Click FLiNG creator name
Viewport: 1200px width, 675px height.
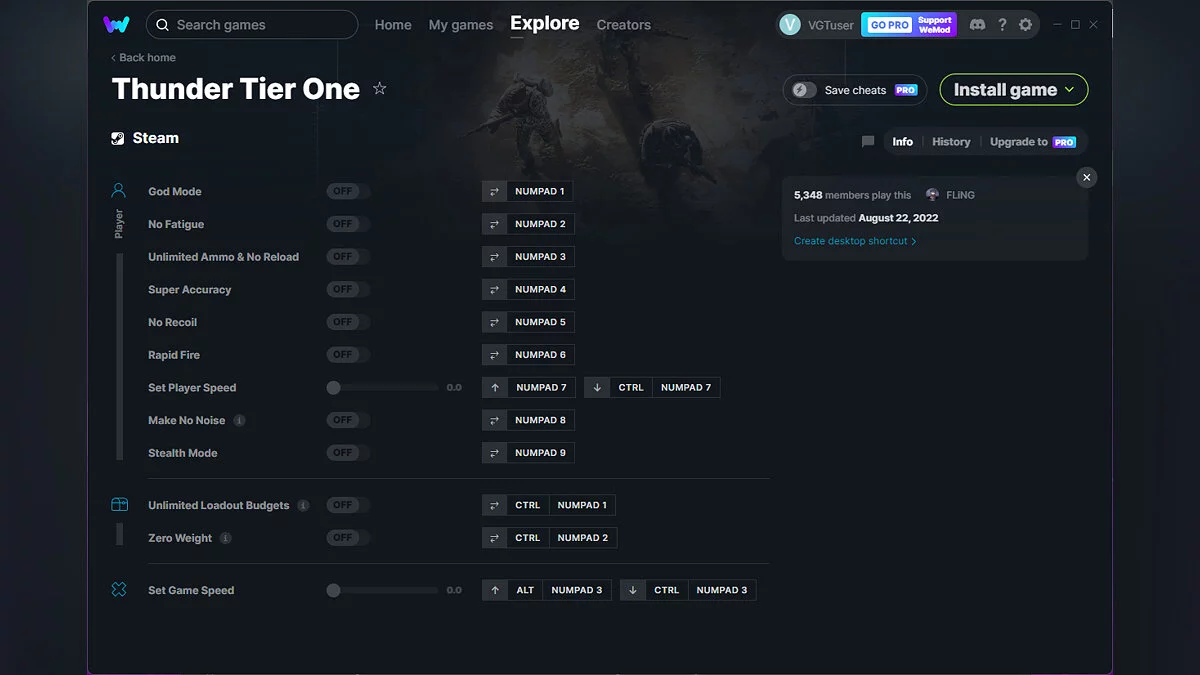tap(960, 195)
